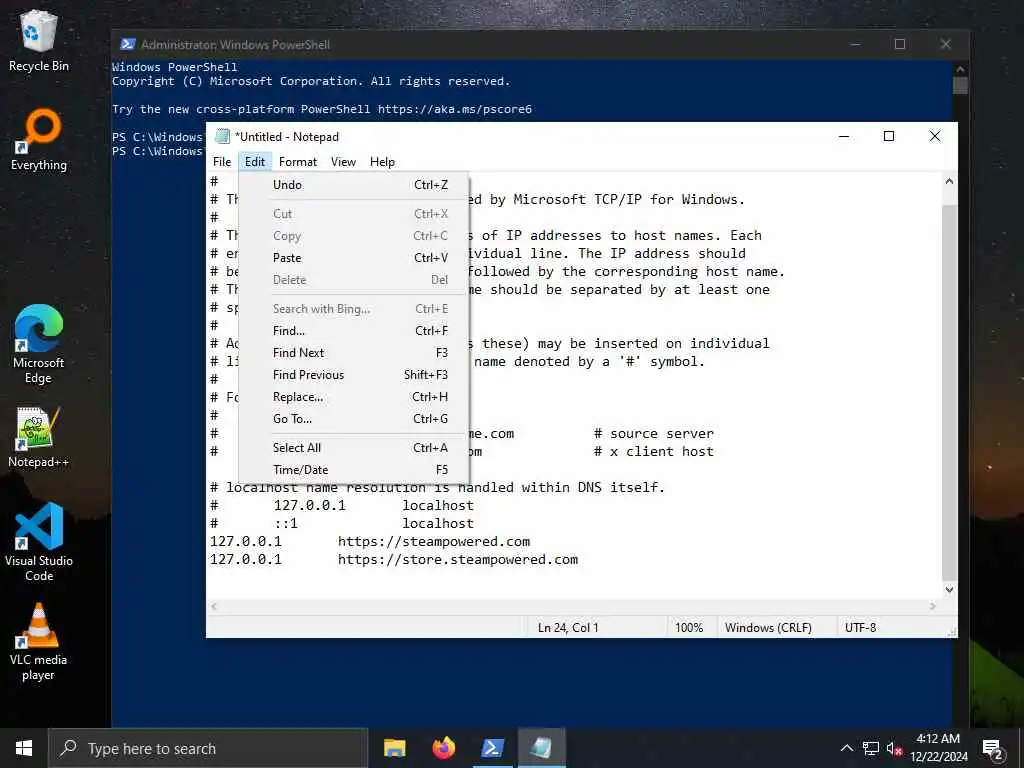This screenshot has width=1024, height=768.
Task: Select Find Next in the Edit menu
Action: (x=354, y=353)
